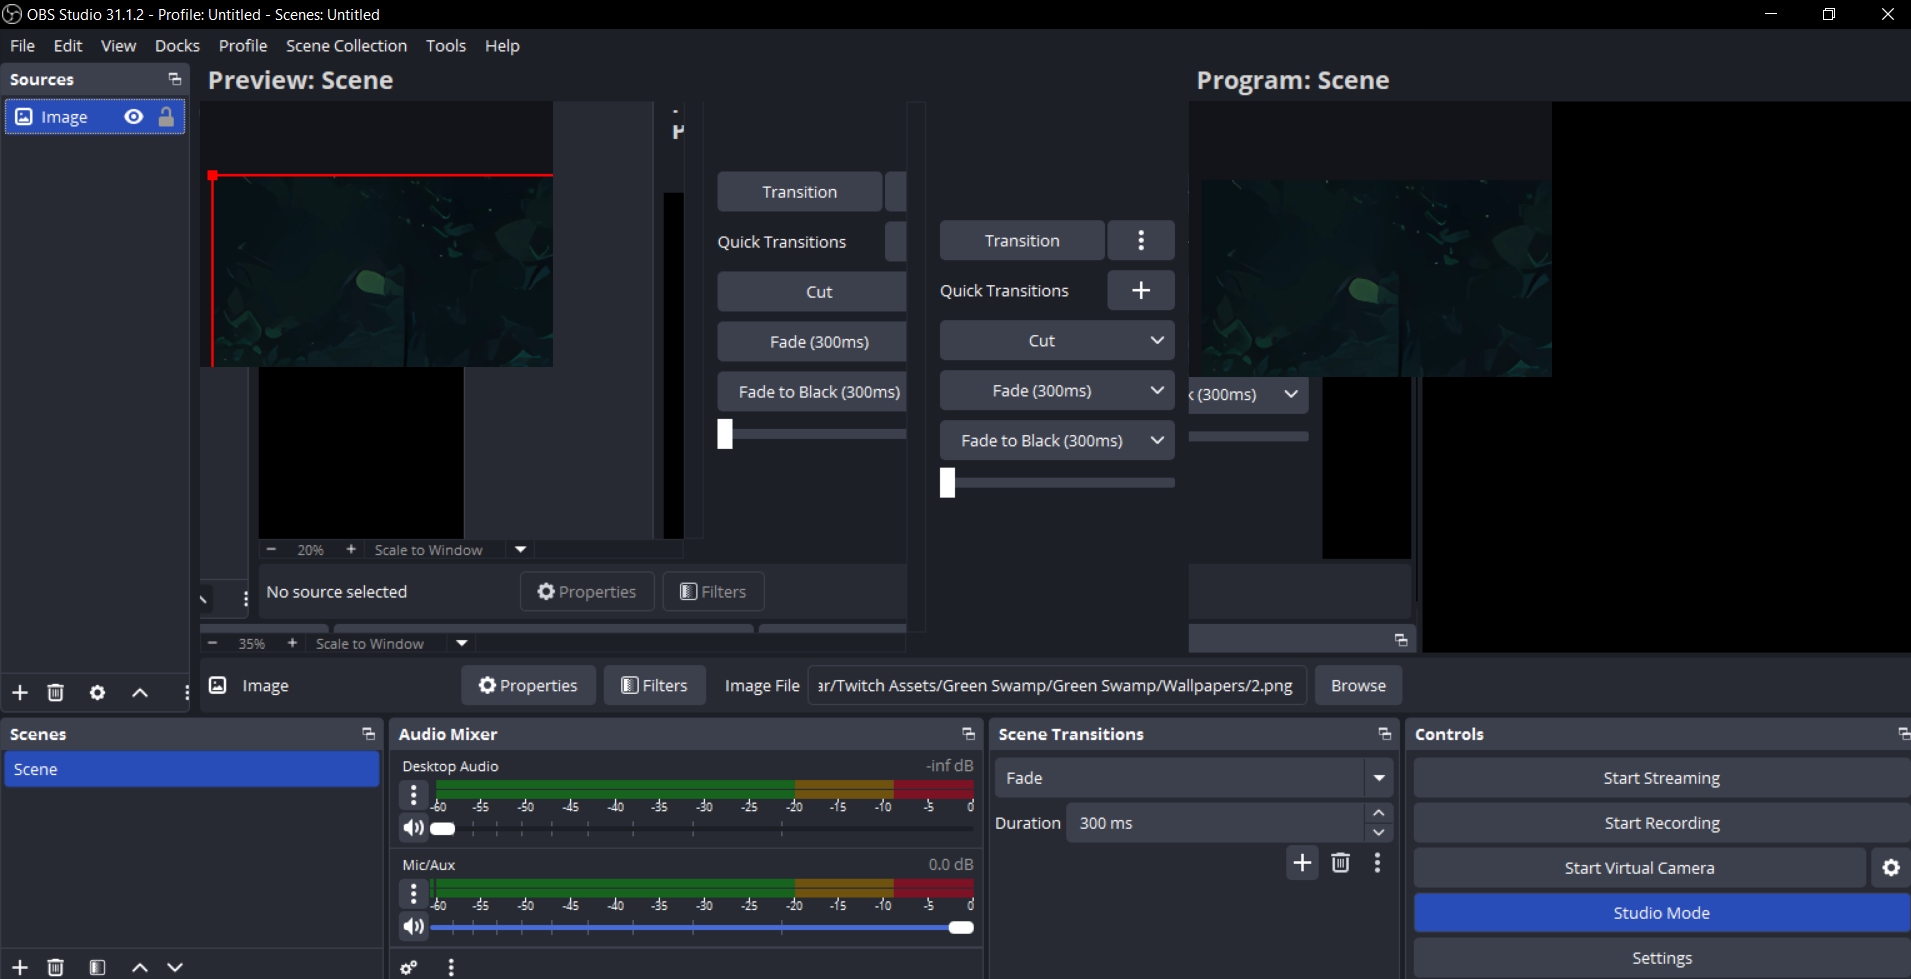
Task: Open advanced audio properties gear icon
Action: (x=409, y=967)
